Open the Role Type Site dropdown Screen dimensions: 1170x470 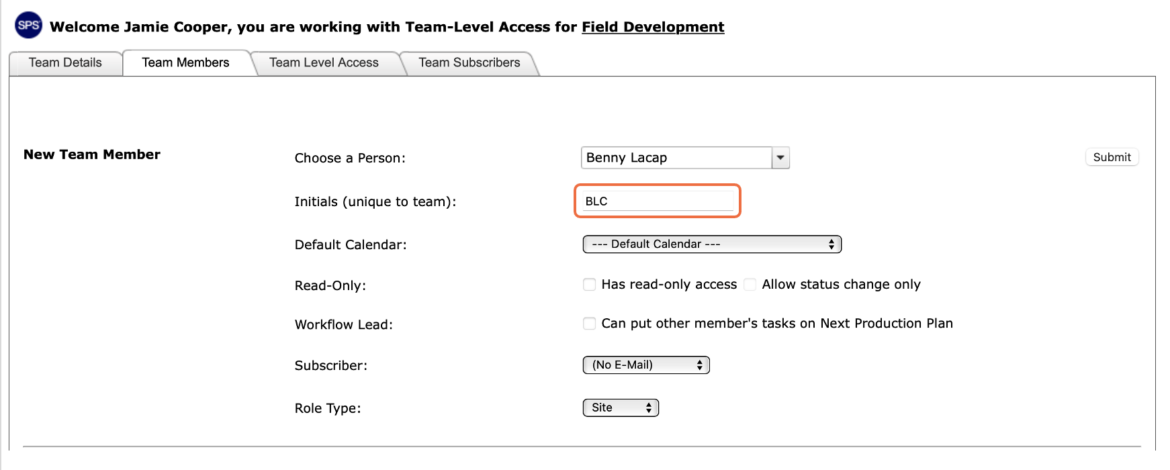[x=621, y=408]
